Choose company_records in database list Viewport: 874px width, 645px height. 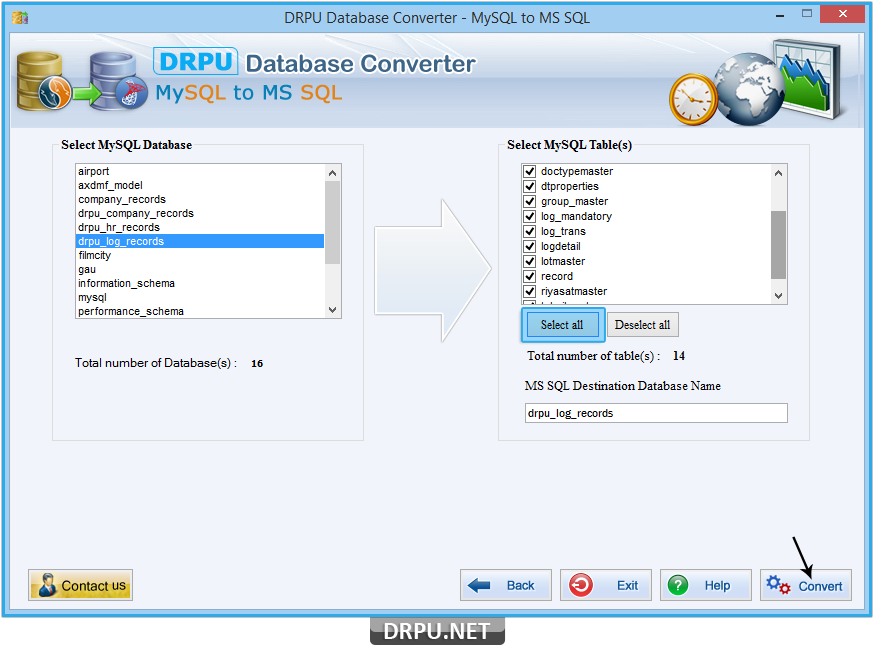click(200, 199)
